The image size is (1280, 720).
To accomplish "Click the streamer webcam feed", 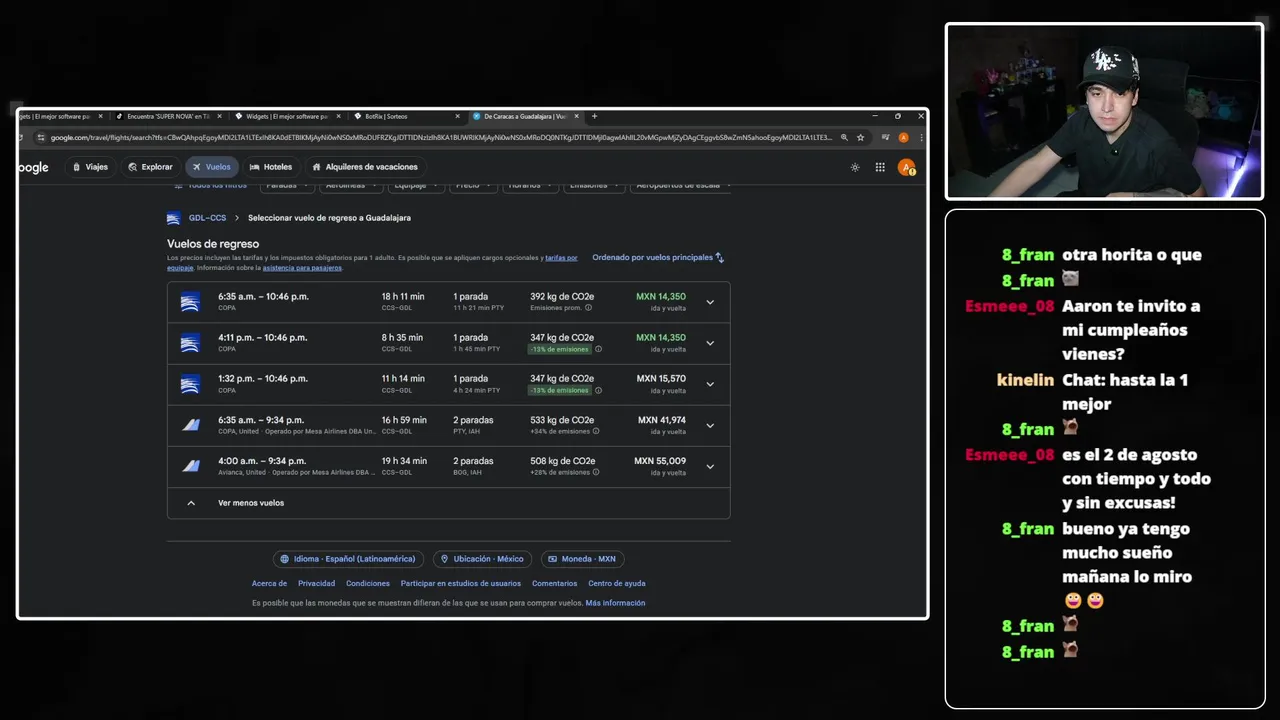I will (1105, 112).
